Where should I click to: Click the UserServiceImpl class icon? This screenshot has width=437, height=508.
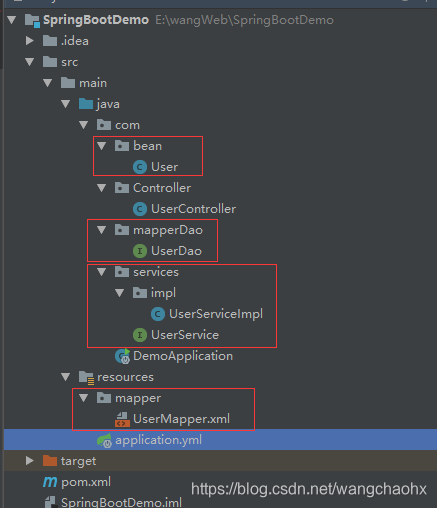[158, 314]
